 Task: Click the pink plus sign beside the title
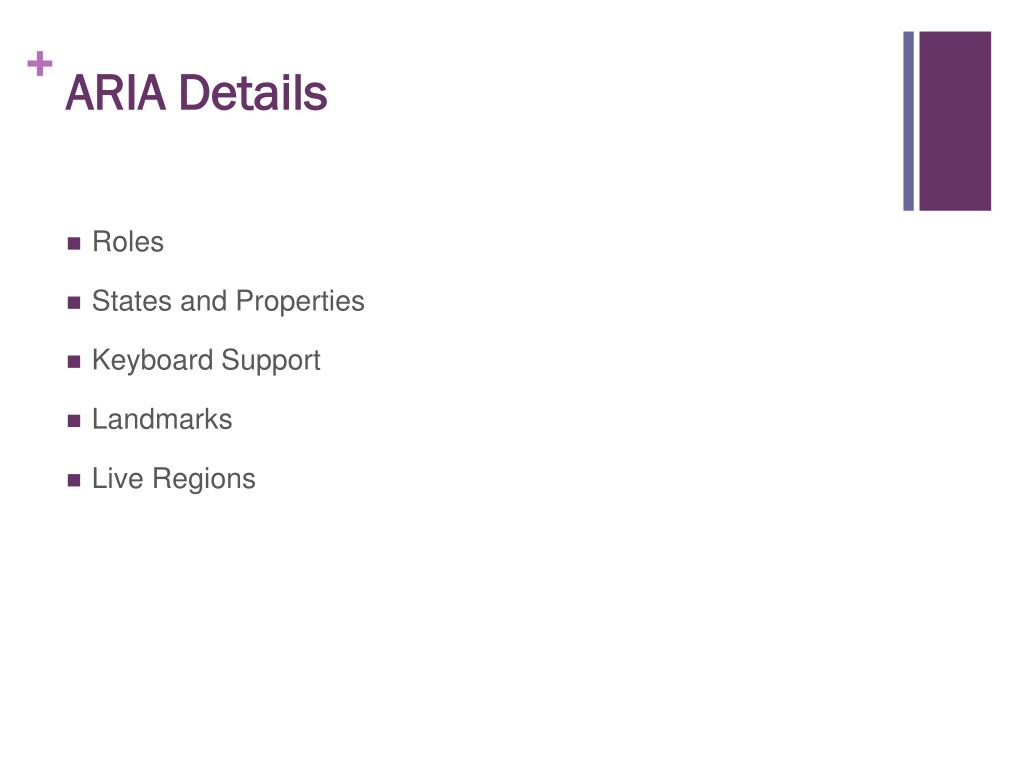[40, 64]
